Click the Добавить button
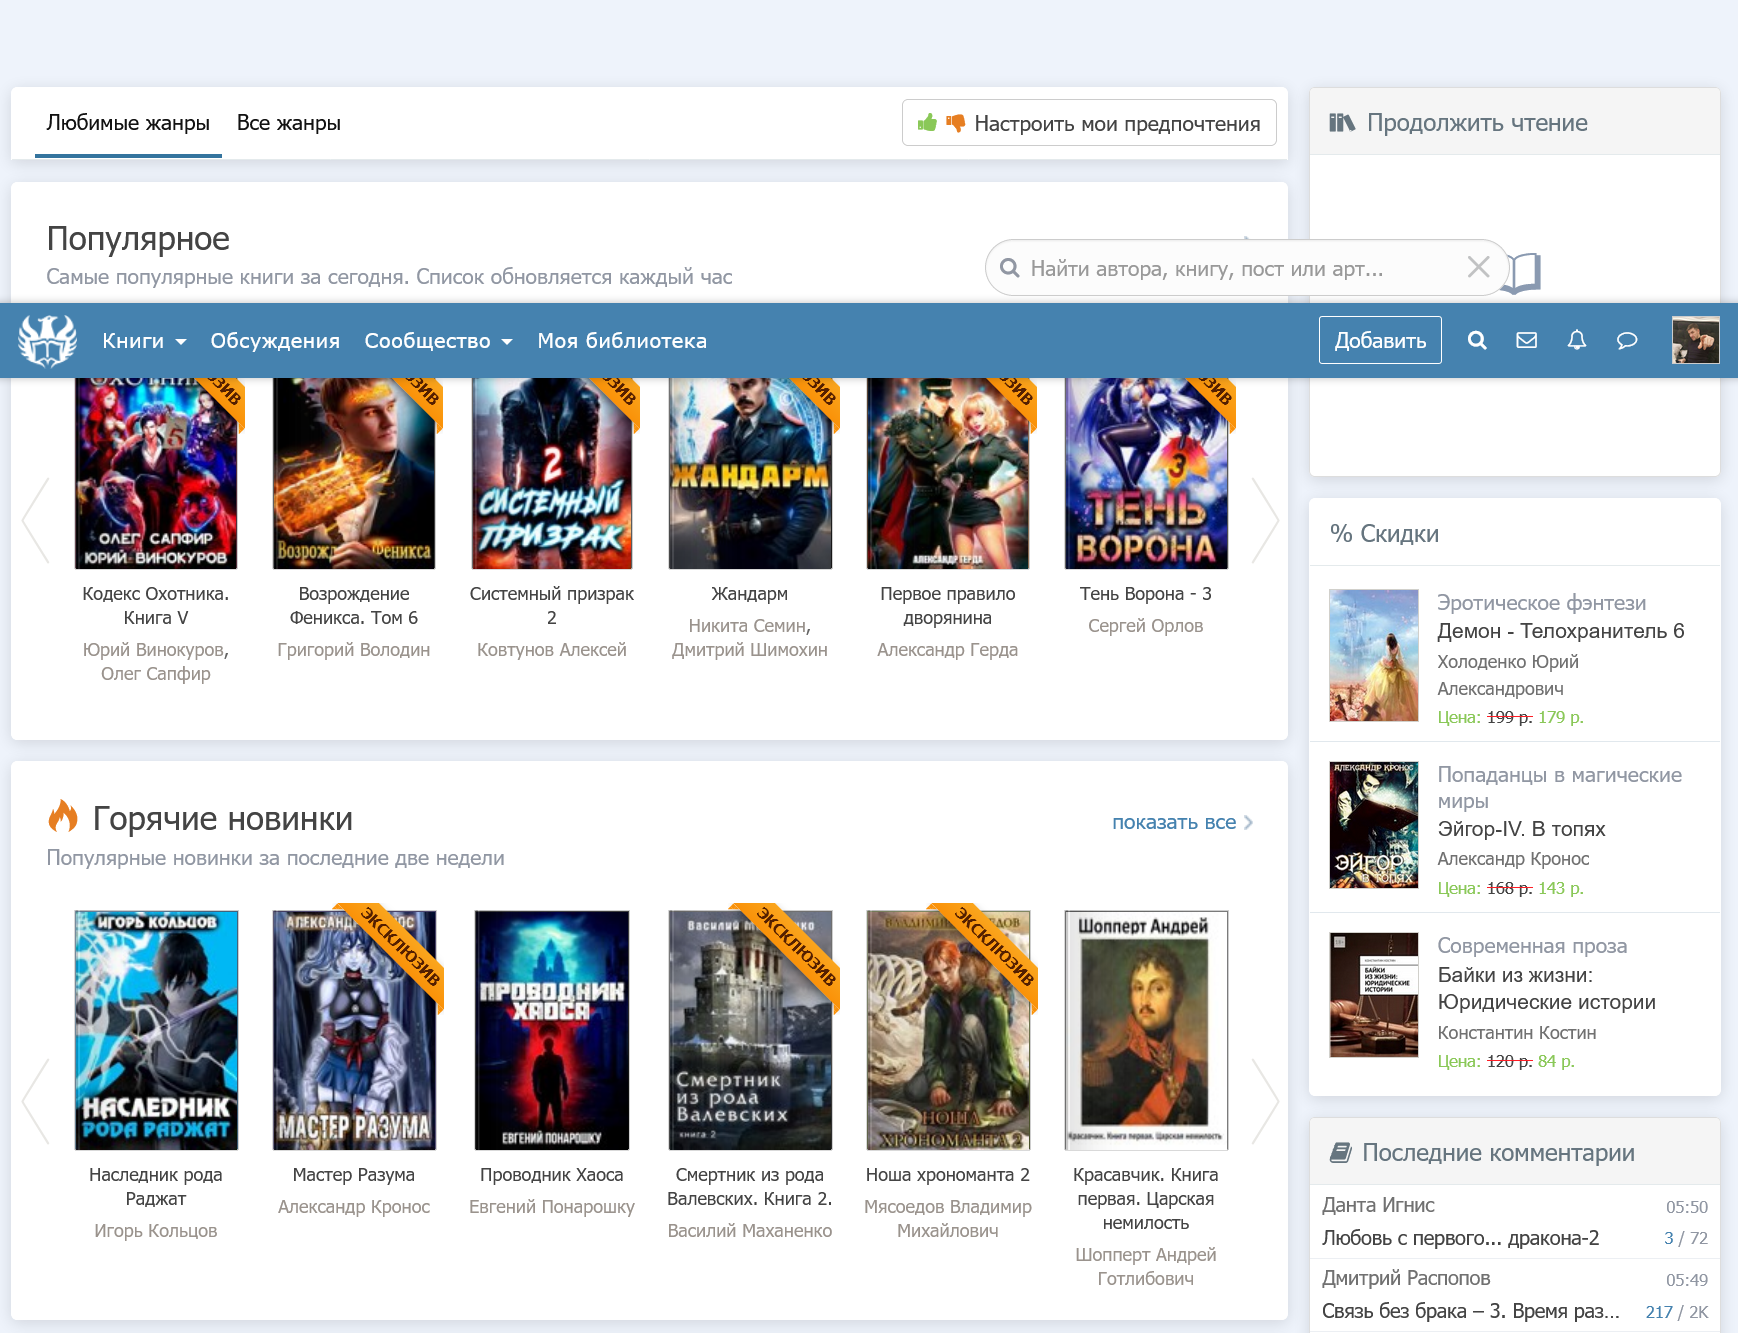Viewport: 1738px width, 1333px height. pos(1380,341)
